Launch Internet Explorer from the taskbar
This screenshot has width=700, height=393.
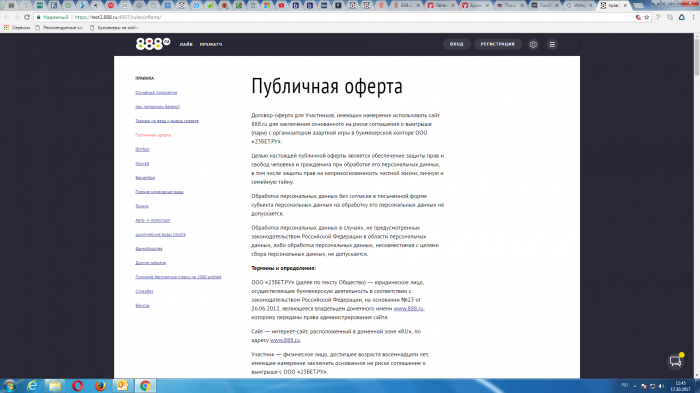(32, 385)
